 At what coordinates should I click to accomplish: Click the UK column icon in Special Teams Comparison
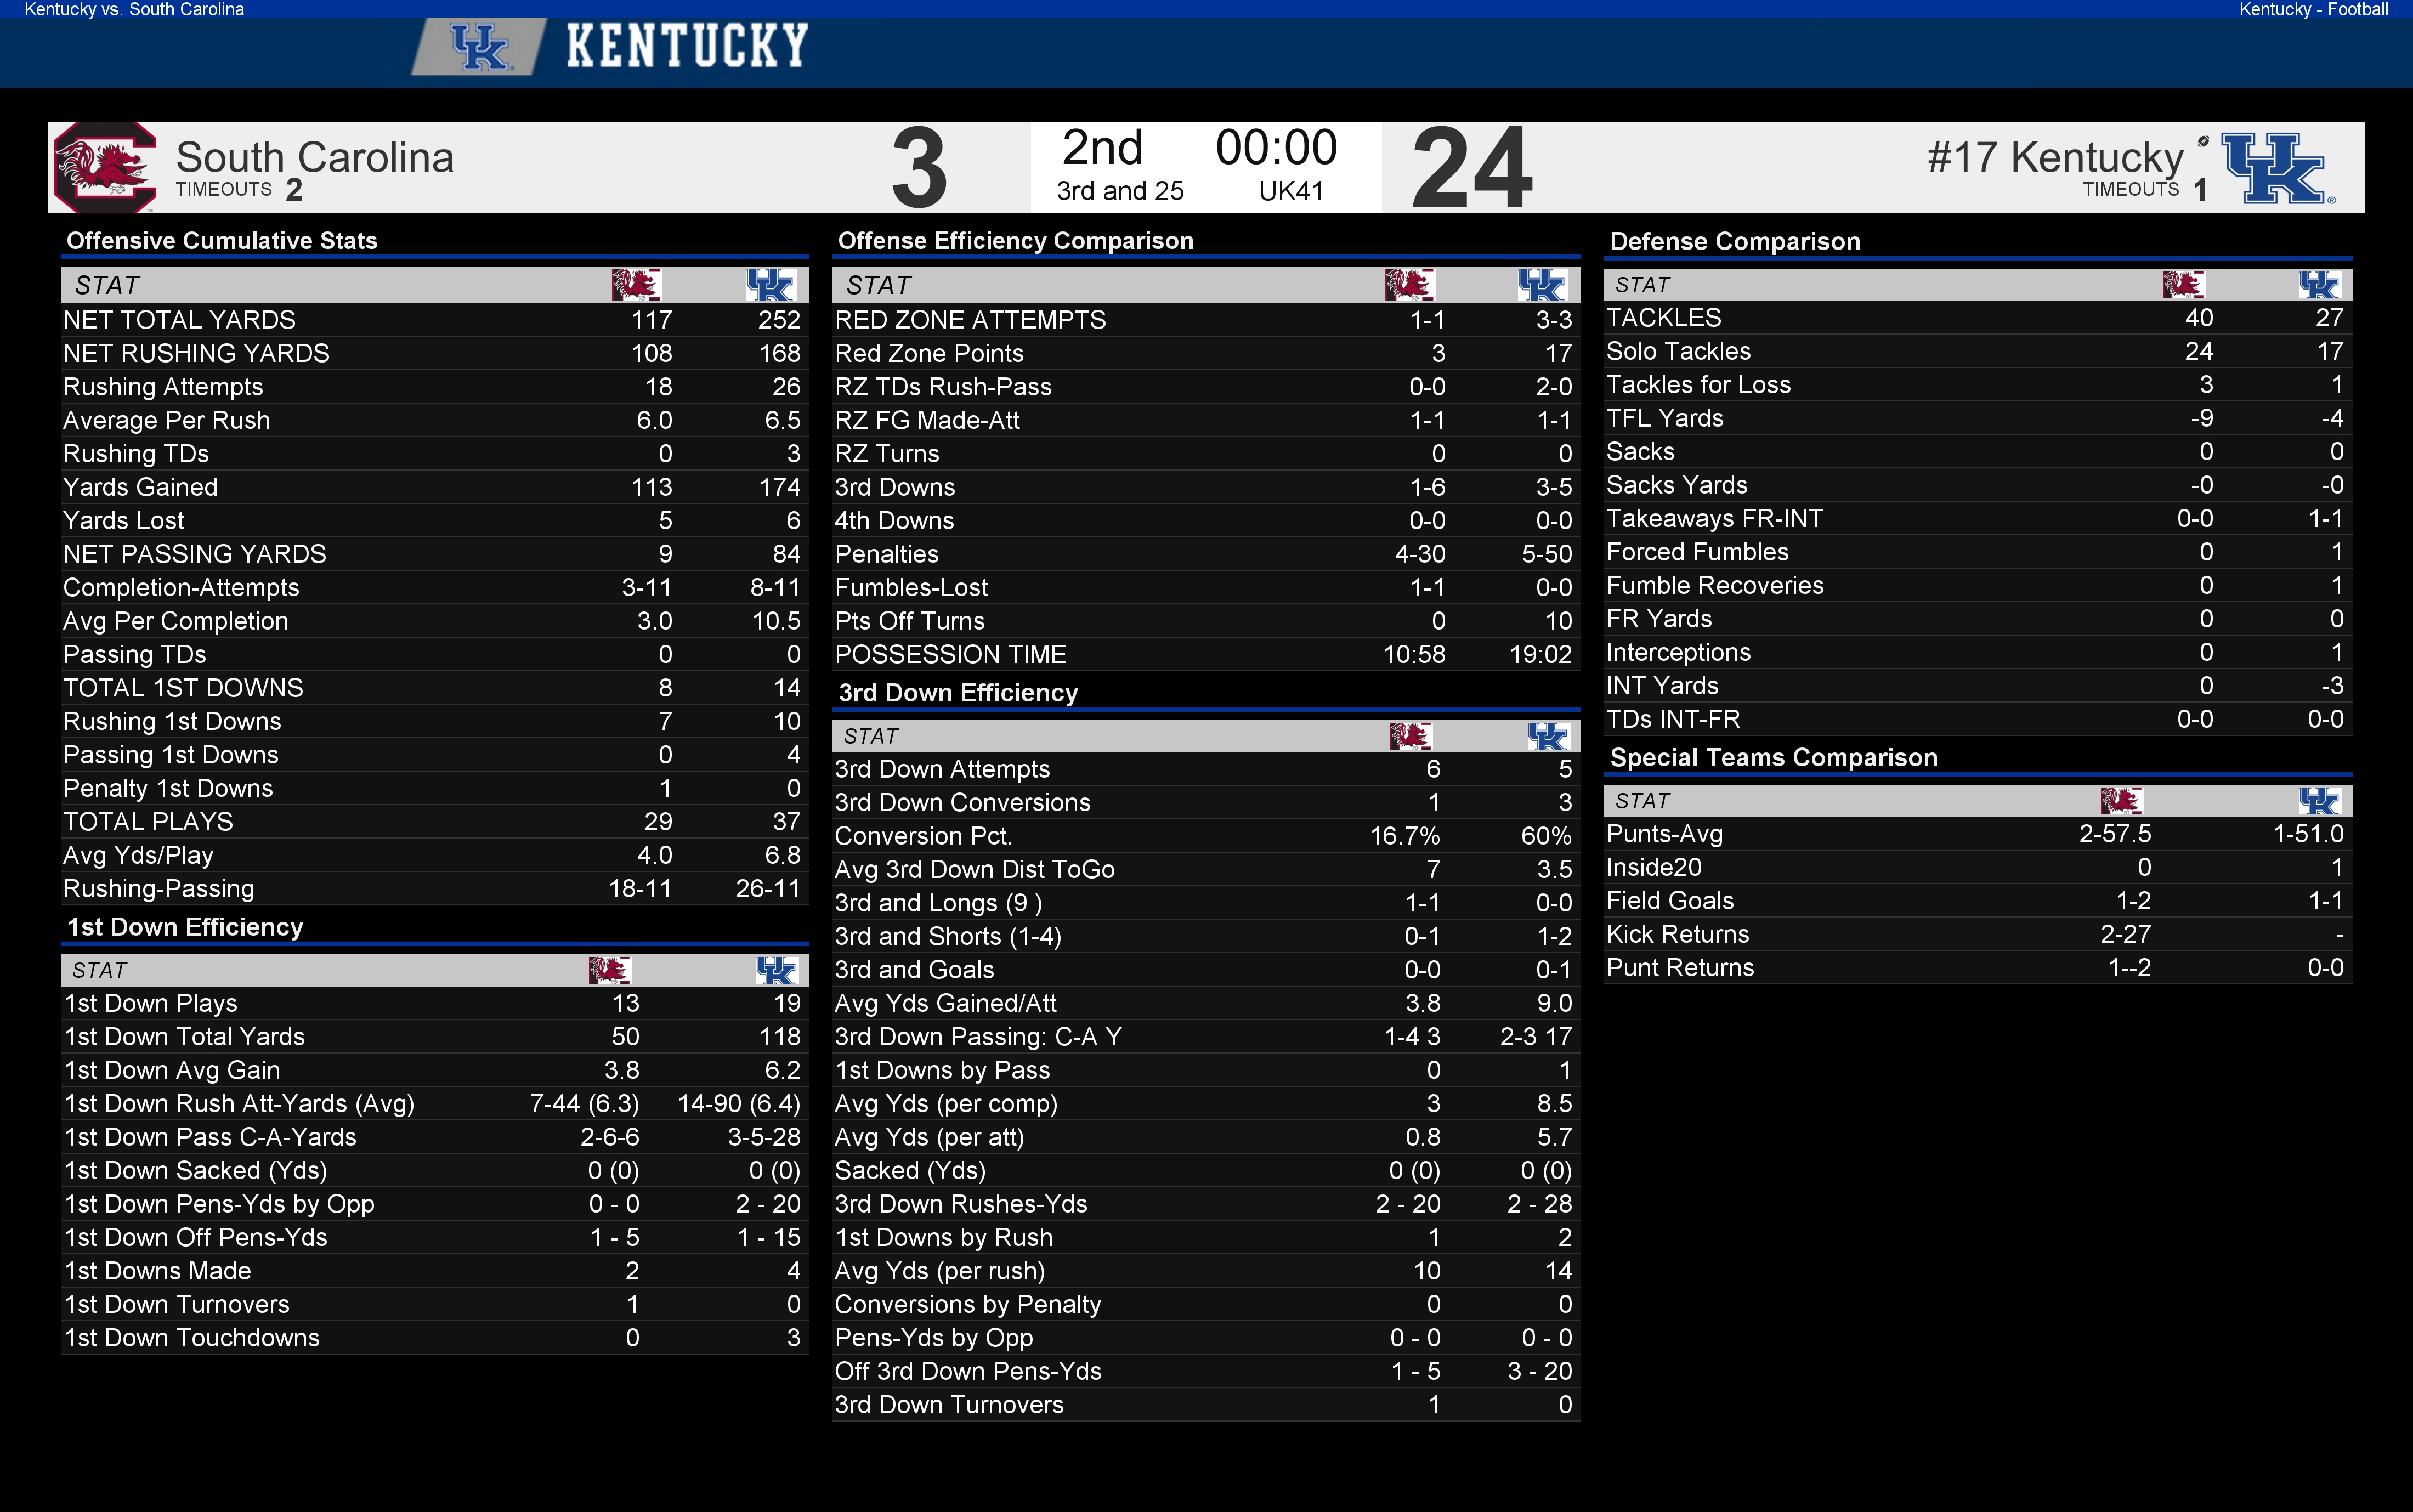pos(2319,801)
